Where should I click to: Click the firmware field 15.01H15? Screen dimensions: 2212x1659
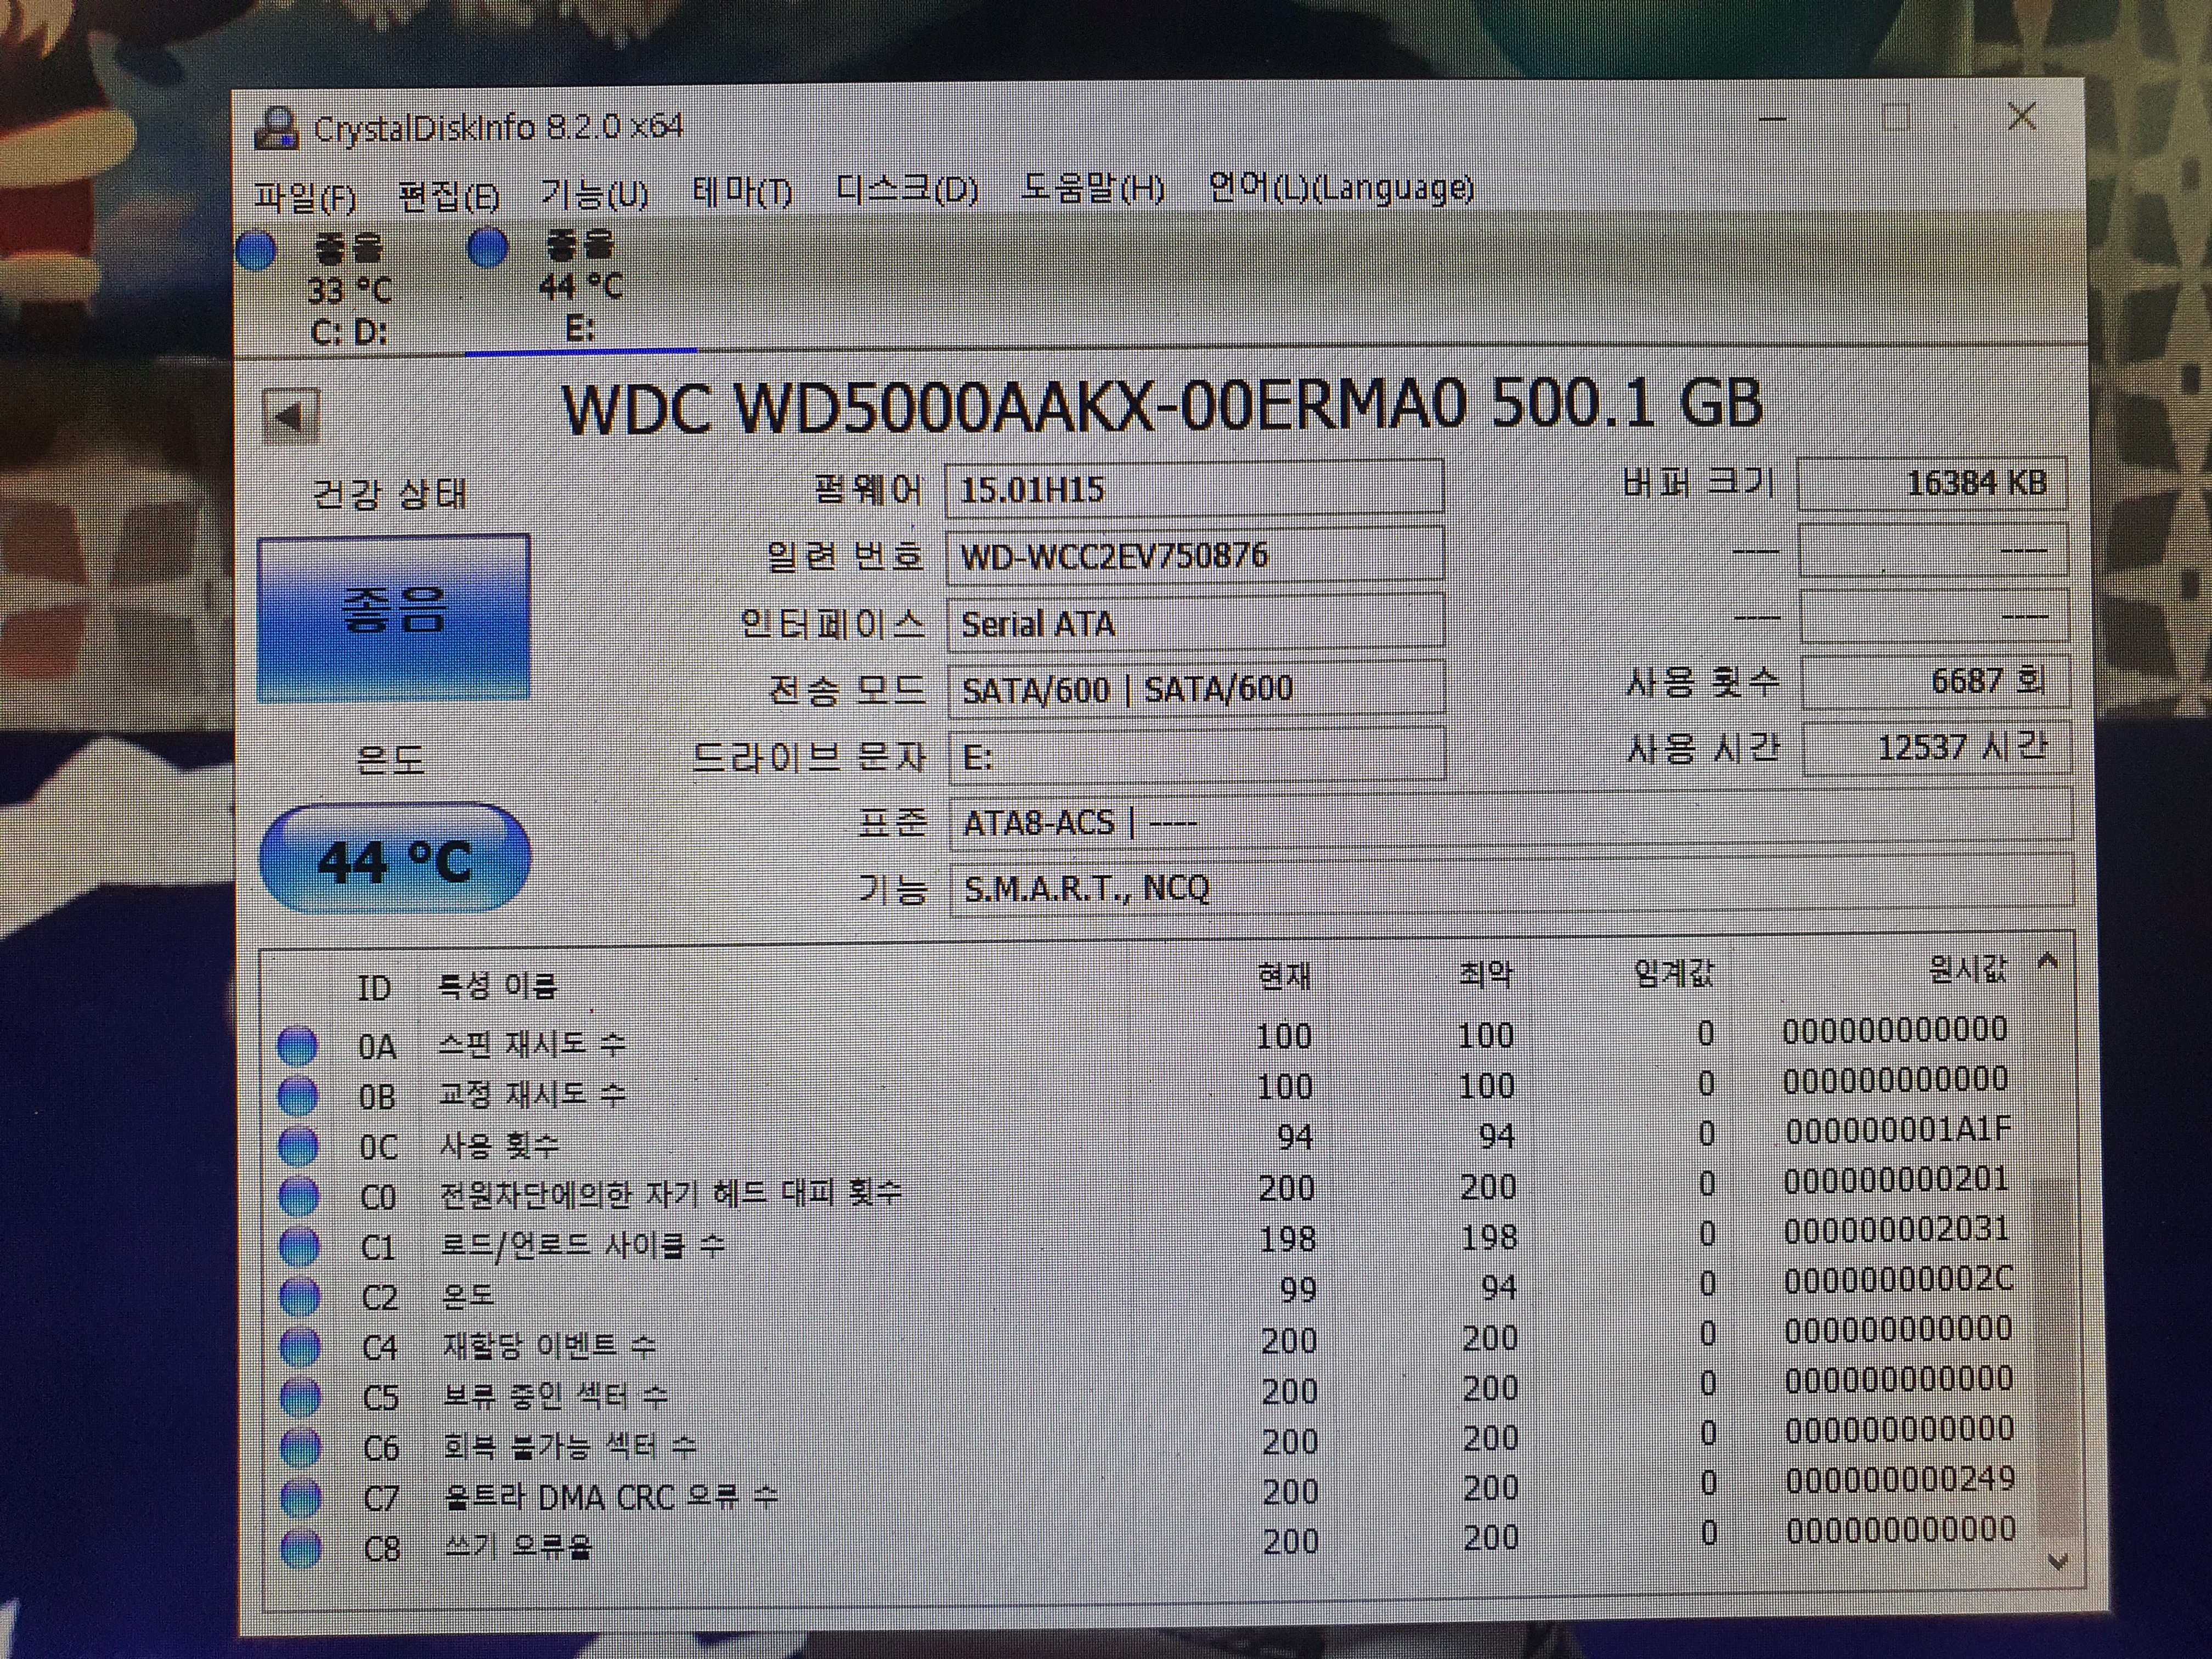tap(1194, 490)
